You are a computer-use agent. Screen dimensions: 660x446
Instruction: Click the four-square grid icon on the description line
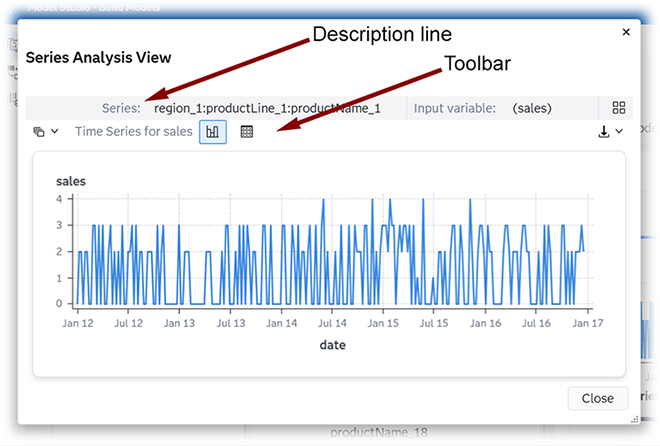[618, 108]
